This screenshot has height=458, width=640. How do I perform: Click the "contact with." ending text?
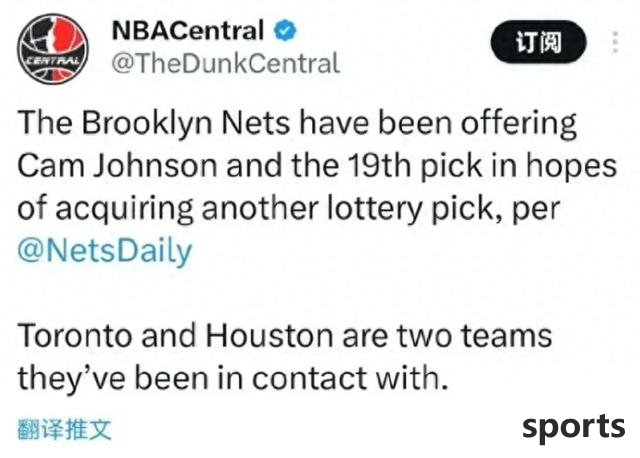click(350, 378)
